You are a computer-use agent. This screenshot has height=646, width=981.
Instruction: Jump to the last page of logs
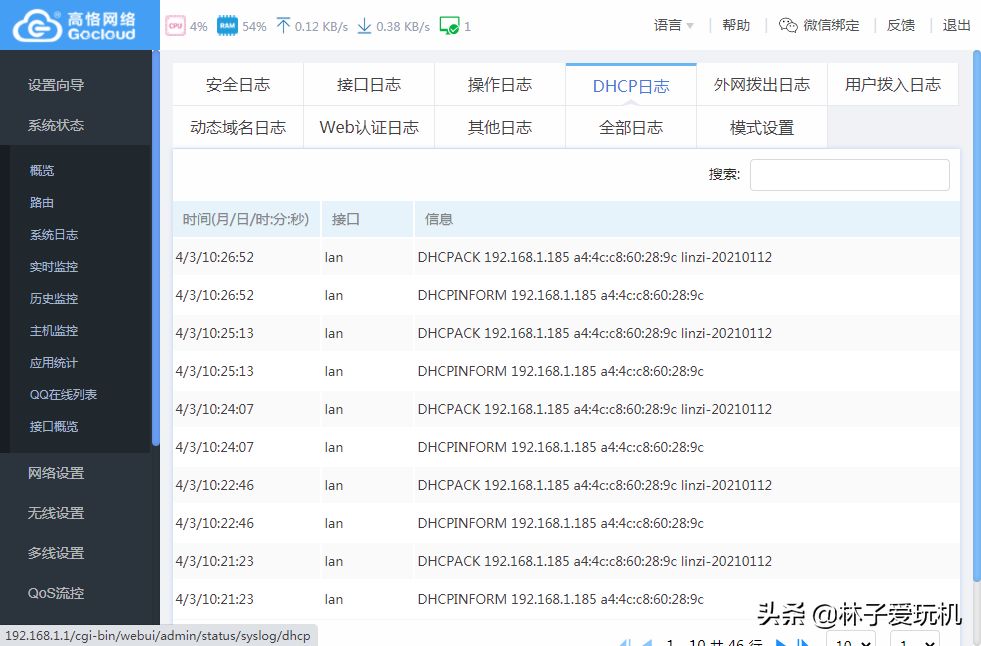803,642
